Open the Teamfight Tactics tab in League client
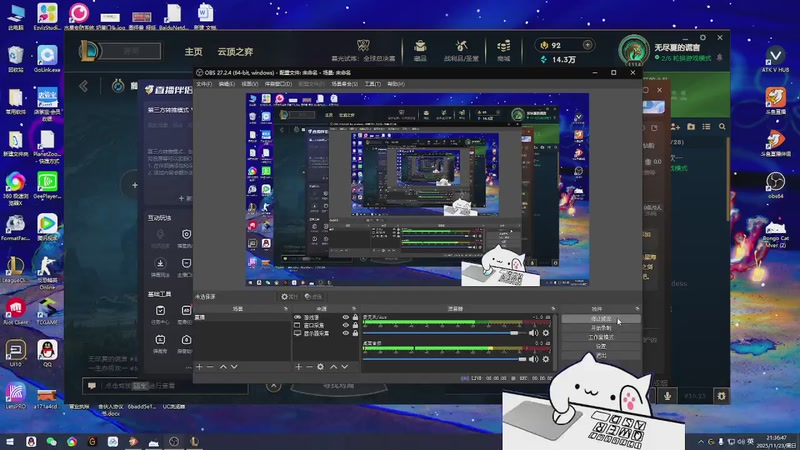This screenshot has width=800, height=450. point(235,52)
